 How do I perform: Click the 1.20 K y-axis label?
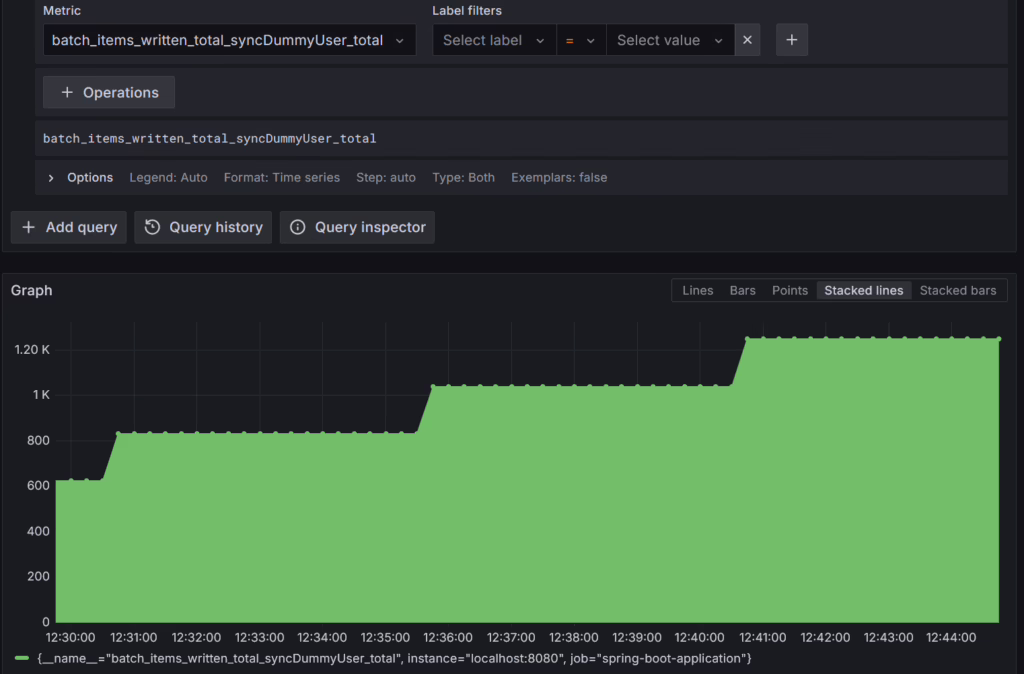click(x=32, y=350)
